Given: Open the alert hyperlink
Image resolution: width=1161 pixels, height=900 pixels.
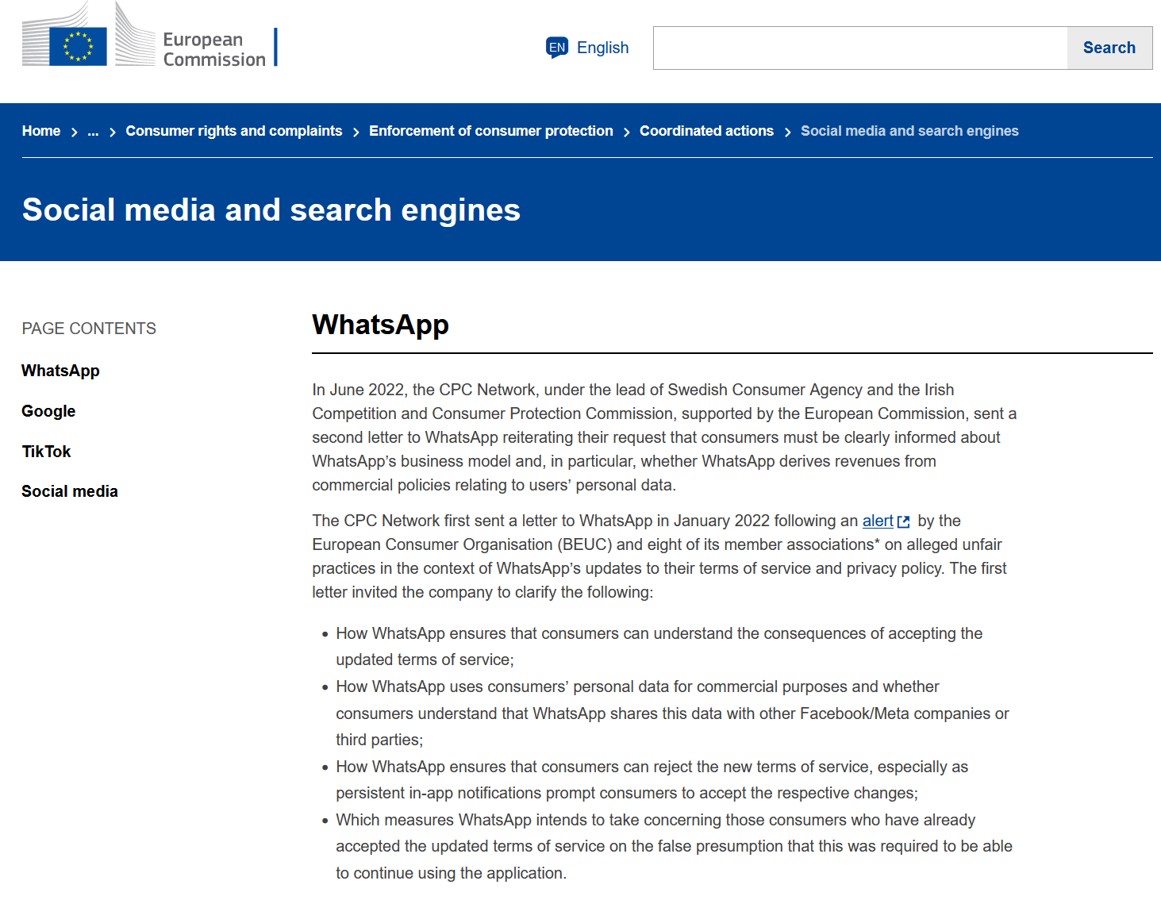Looking at the screenshot, I should point(877,521).
